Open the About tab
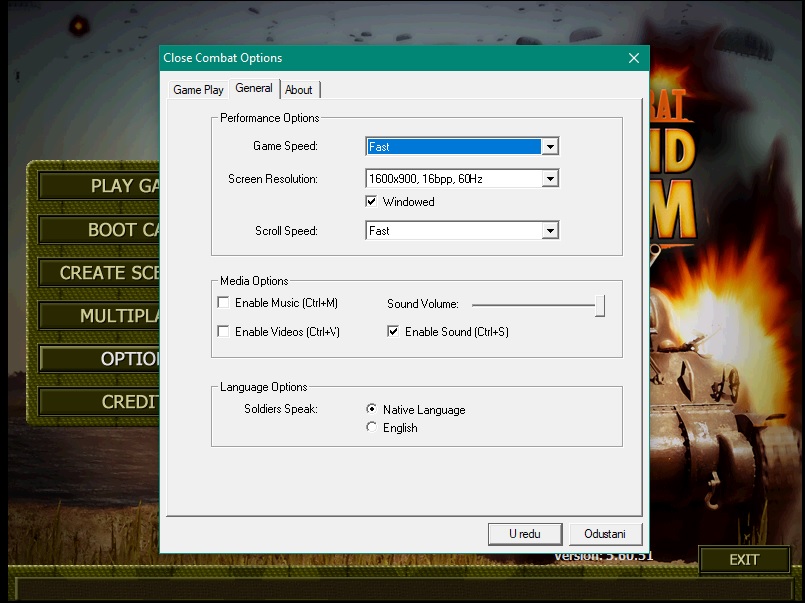The image size is (805, 603). pyautogui.click(x=299, y=90)
